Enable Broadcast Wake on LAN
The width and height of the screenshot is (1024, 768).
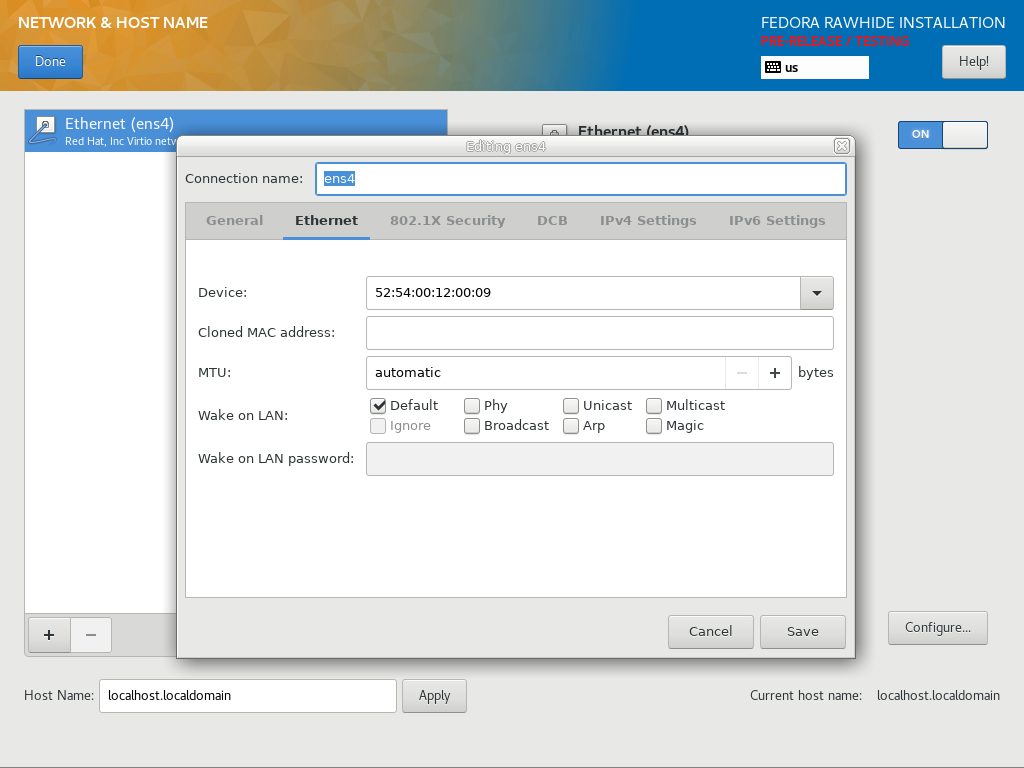(472, 426)
